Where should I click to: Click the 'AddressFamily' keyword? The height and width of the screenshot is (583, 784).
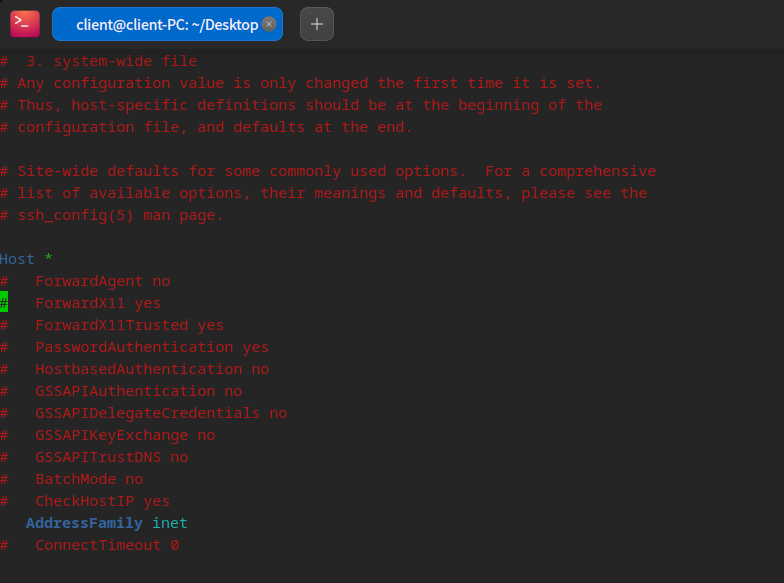pos(84,523)
